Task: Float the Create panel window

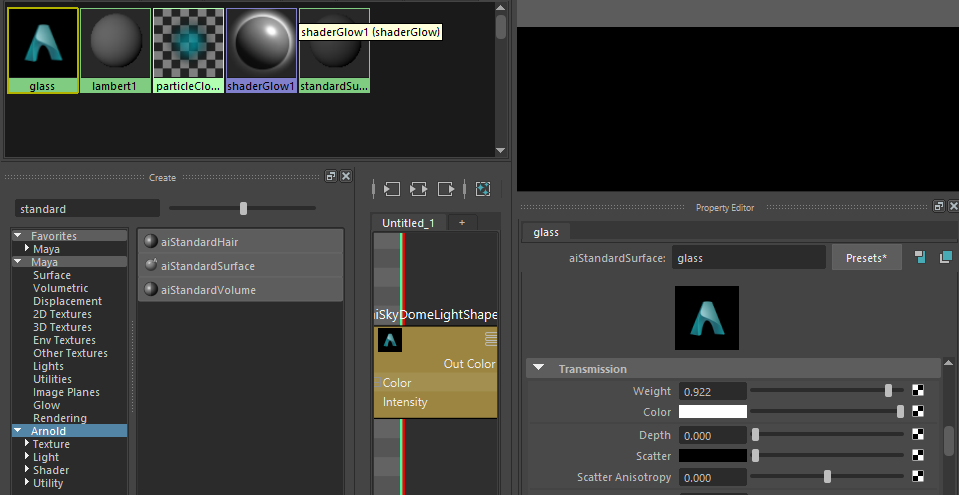Action: point(331,177)
